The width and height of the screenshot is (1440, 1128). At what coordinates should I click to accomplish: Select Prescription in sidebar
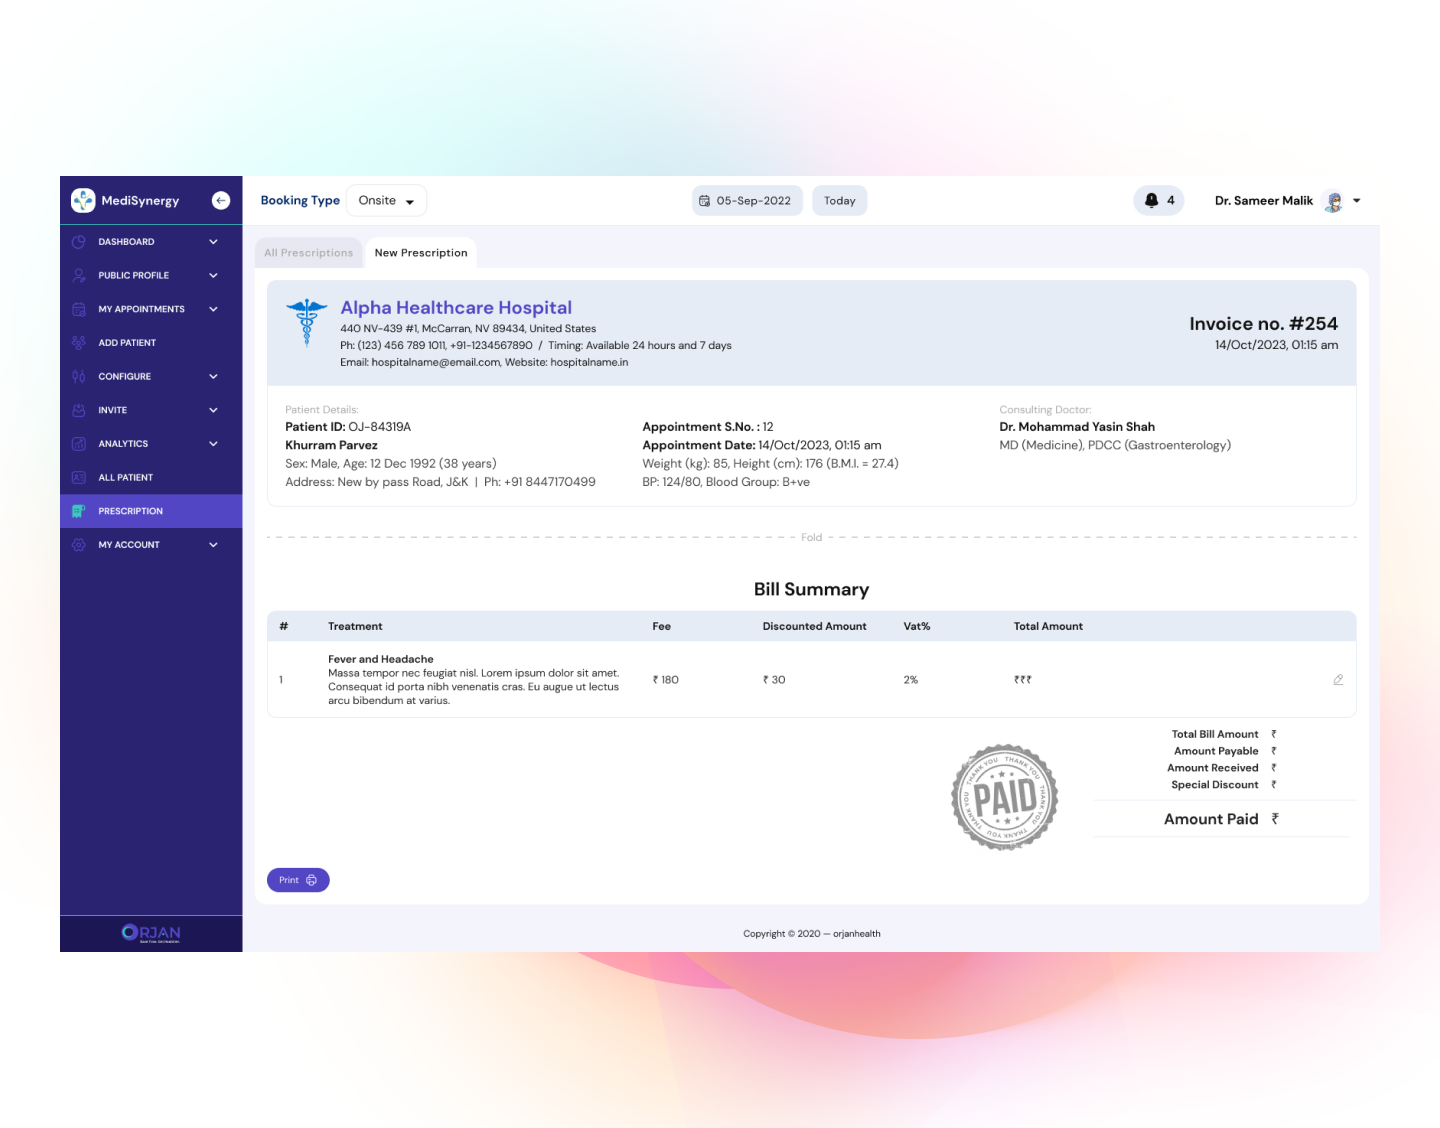click(x=151, y=511)
